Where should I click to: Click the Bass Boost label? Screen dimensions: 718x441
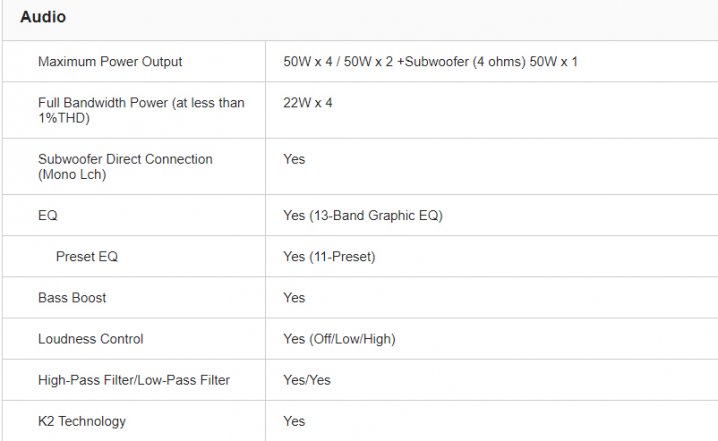coord(72,298)
